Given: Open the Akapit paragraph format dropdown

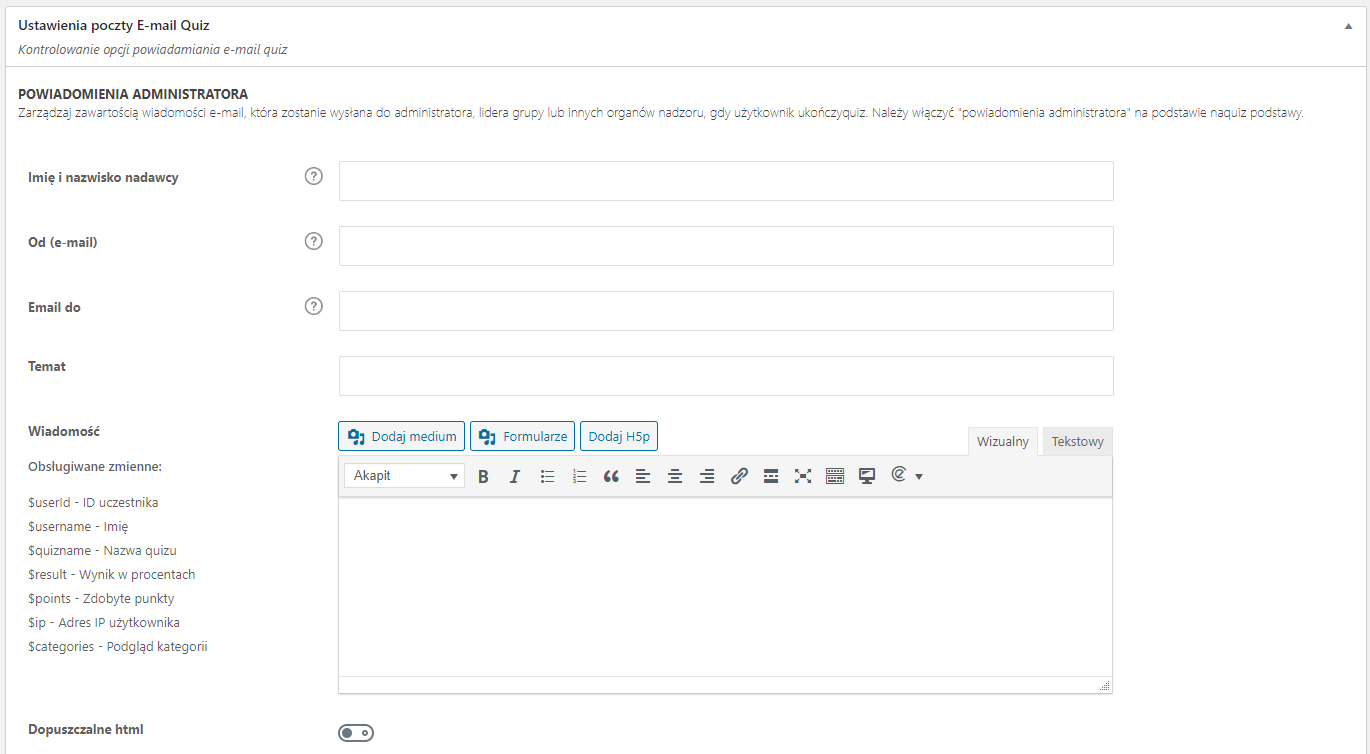Looking at the screenshot, I should 404,476.
